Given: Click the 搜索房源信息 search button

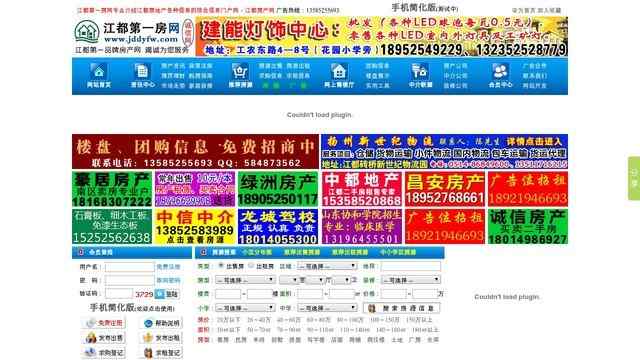Looking at the screenshot, I should pos(402,308).
